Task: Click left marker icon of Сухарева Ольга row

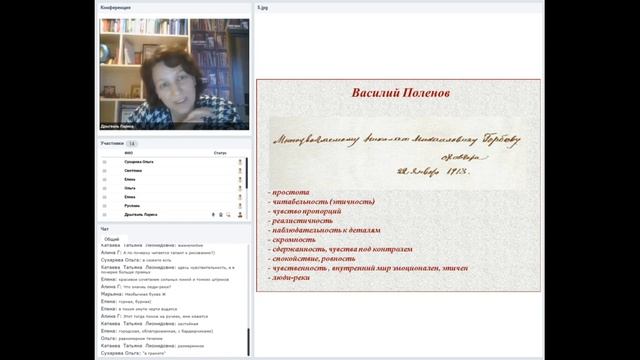Action: (x=104, y=162)
